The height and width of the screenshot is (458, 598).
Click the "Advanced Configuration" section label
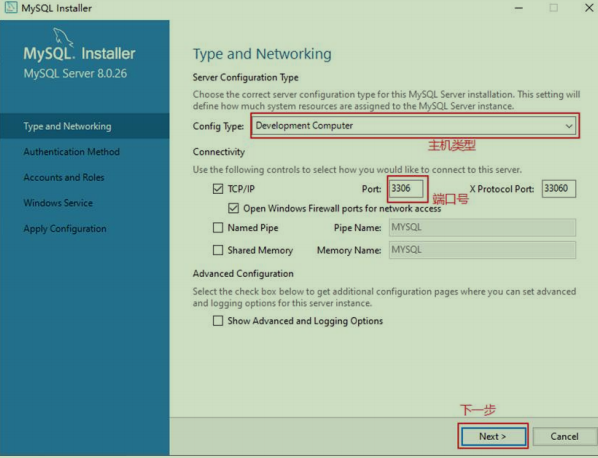point(243,273)
